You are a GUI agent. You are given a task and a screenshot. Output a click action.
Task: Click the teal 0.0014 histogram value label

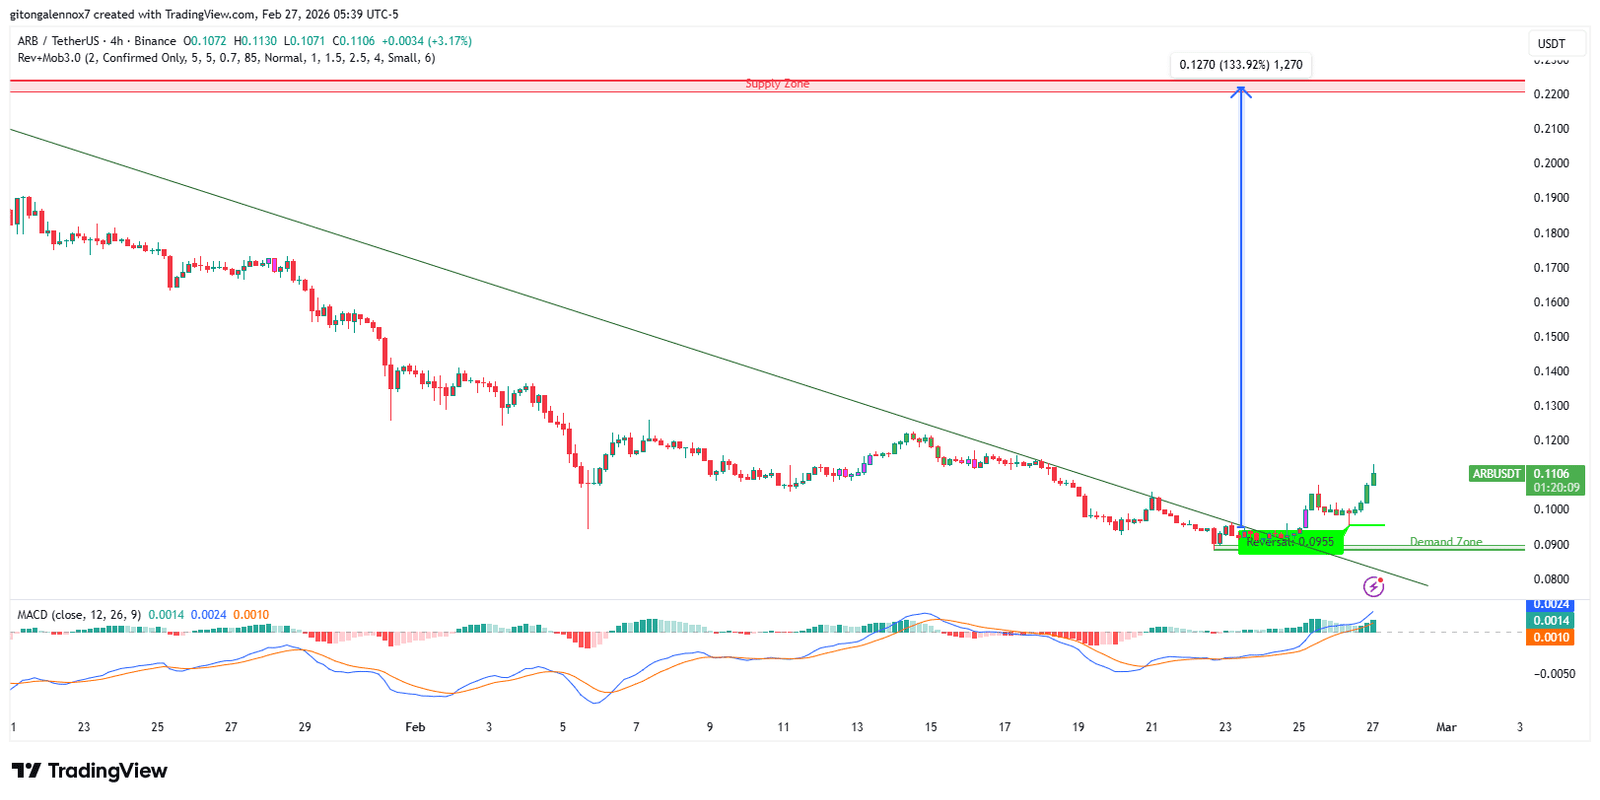1550,621
